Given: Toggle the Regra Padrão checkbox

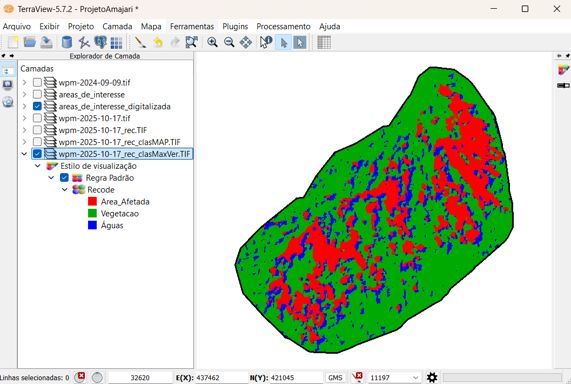Looking at the screenshot, I should tap(64, 178).
